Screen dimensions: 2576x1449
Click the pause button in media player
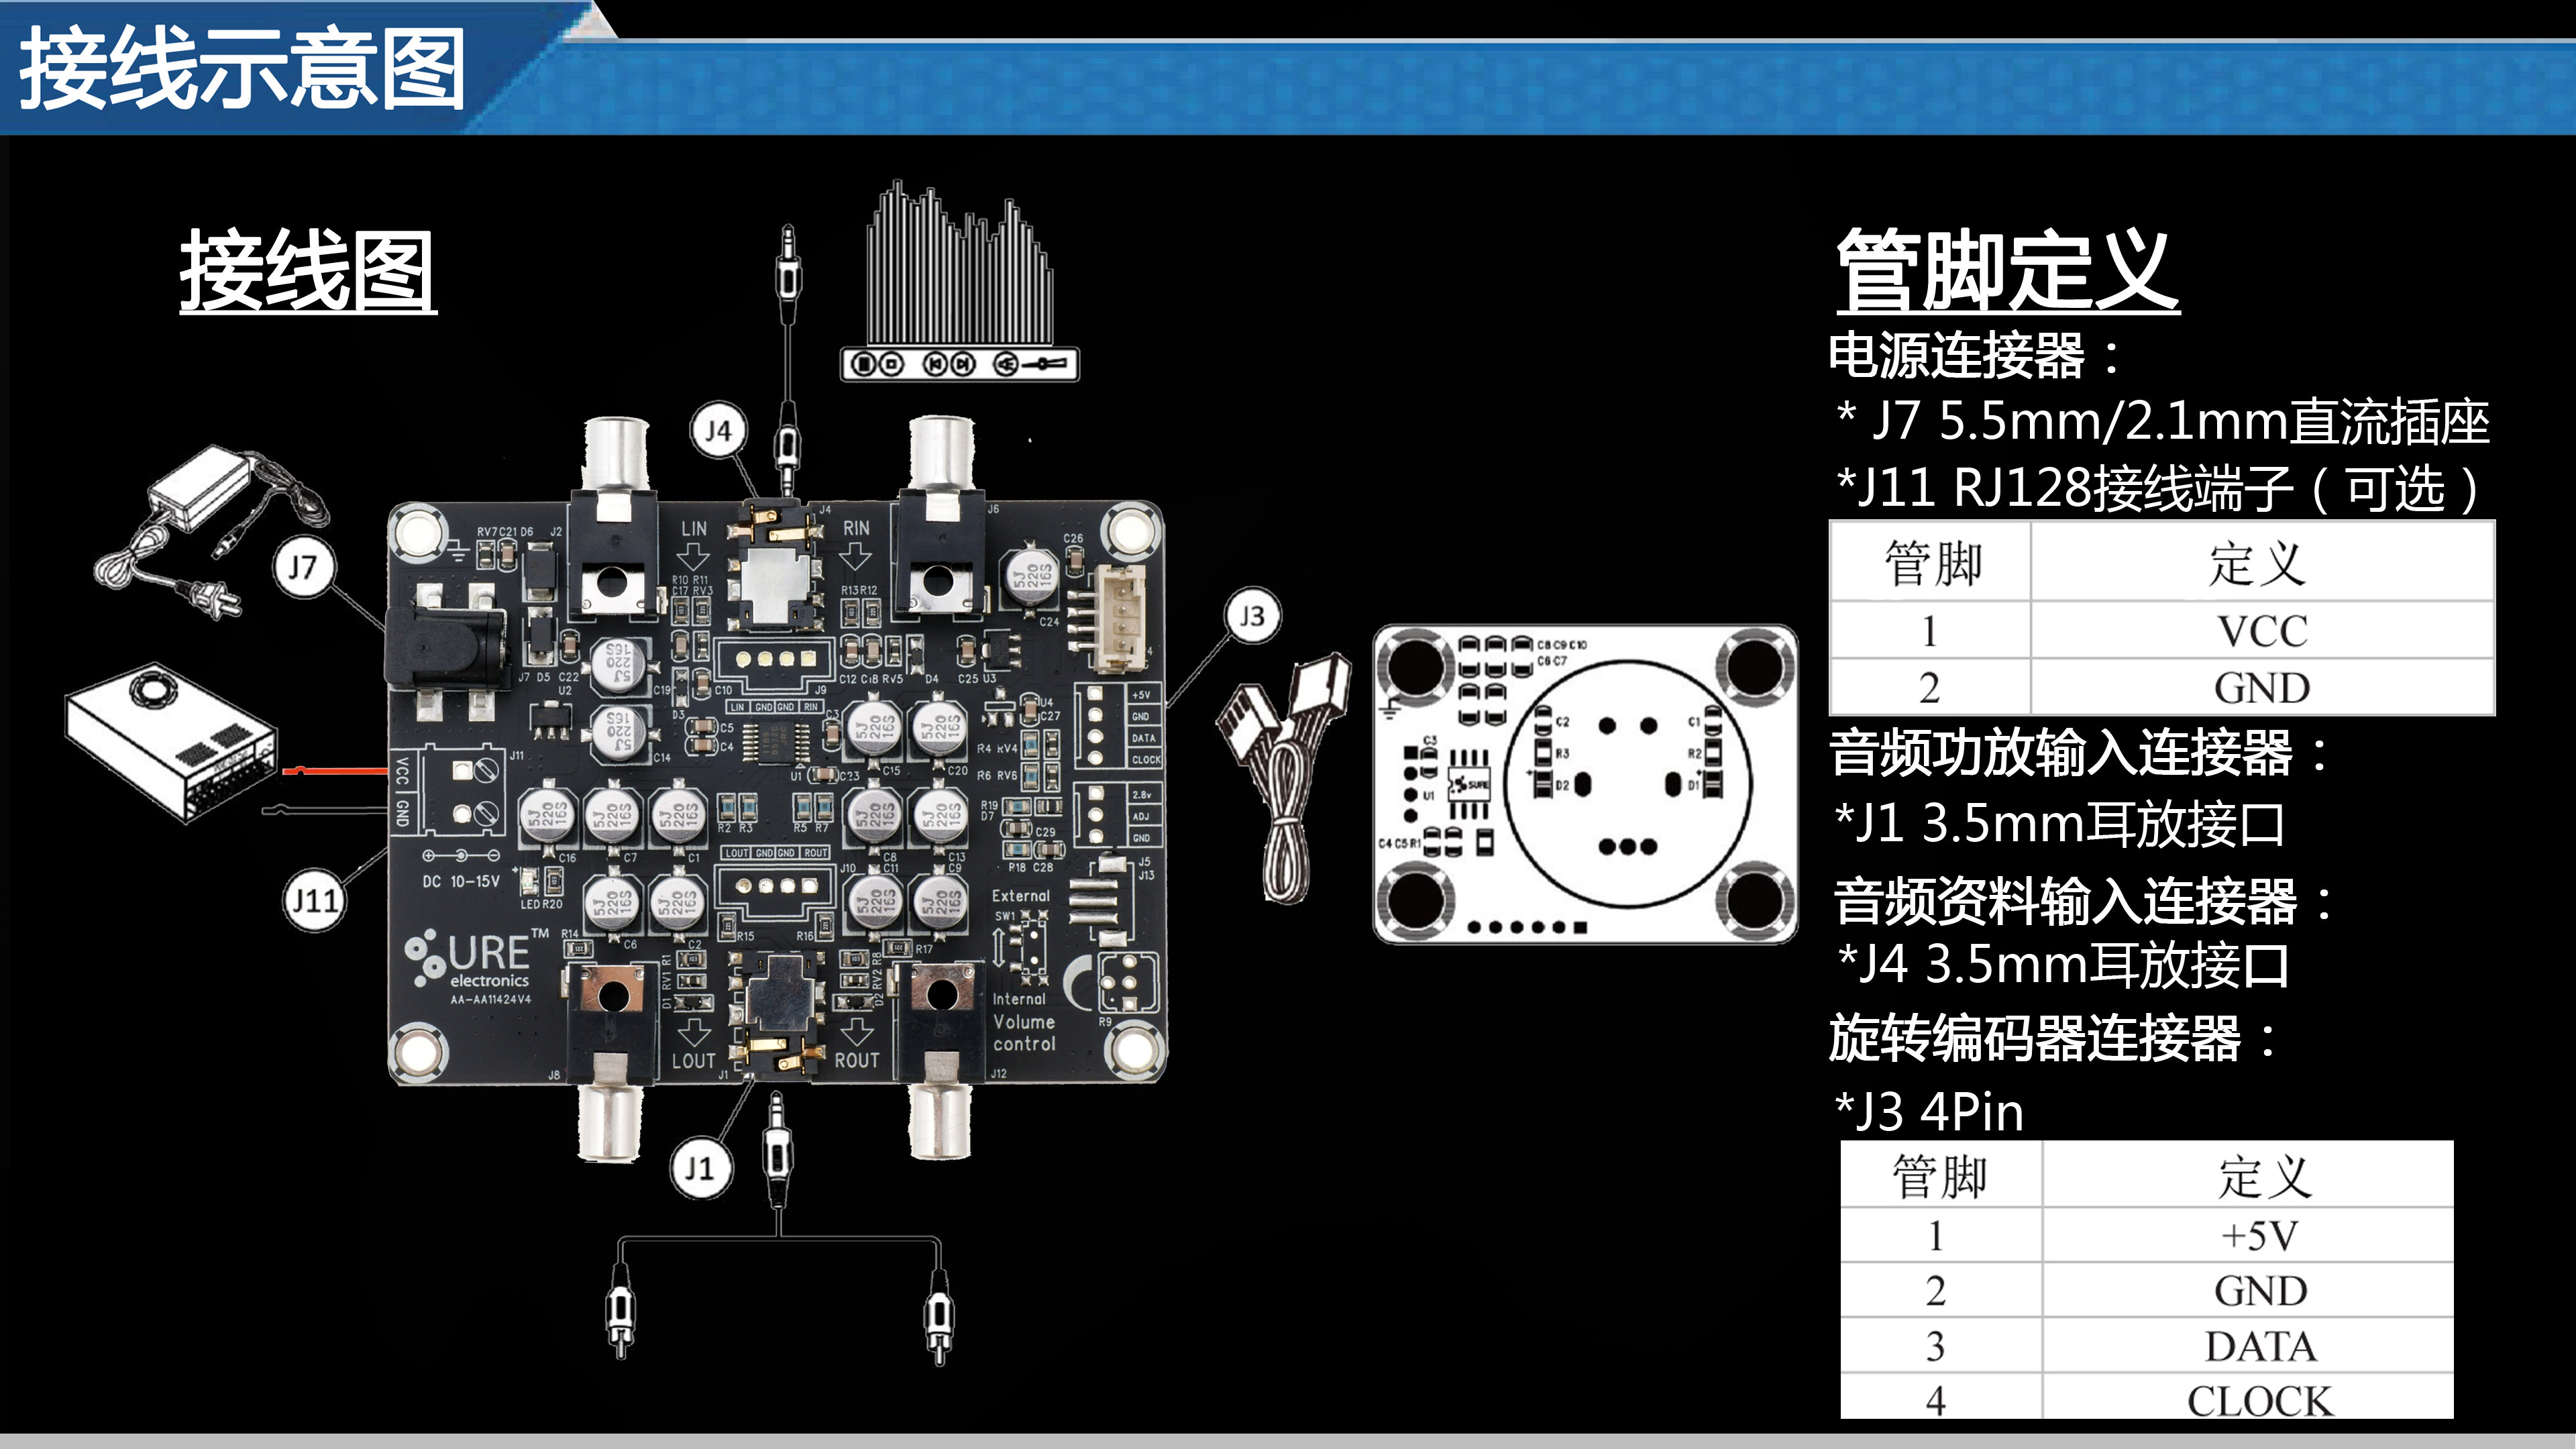[x=865, y=364]
